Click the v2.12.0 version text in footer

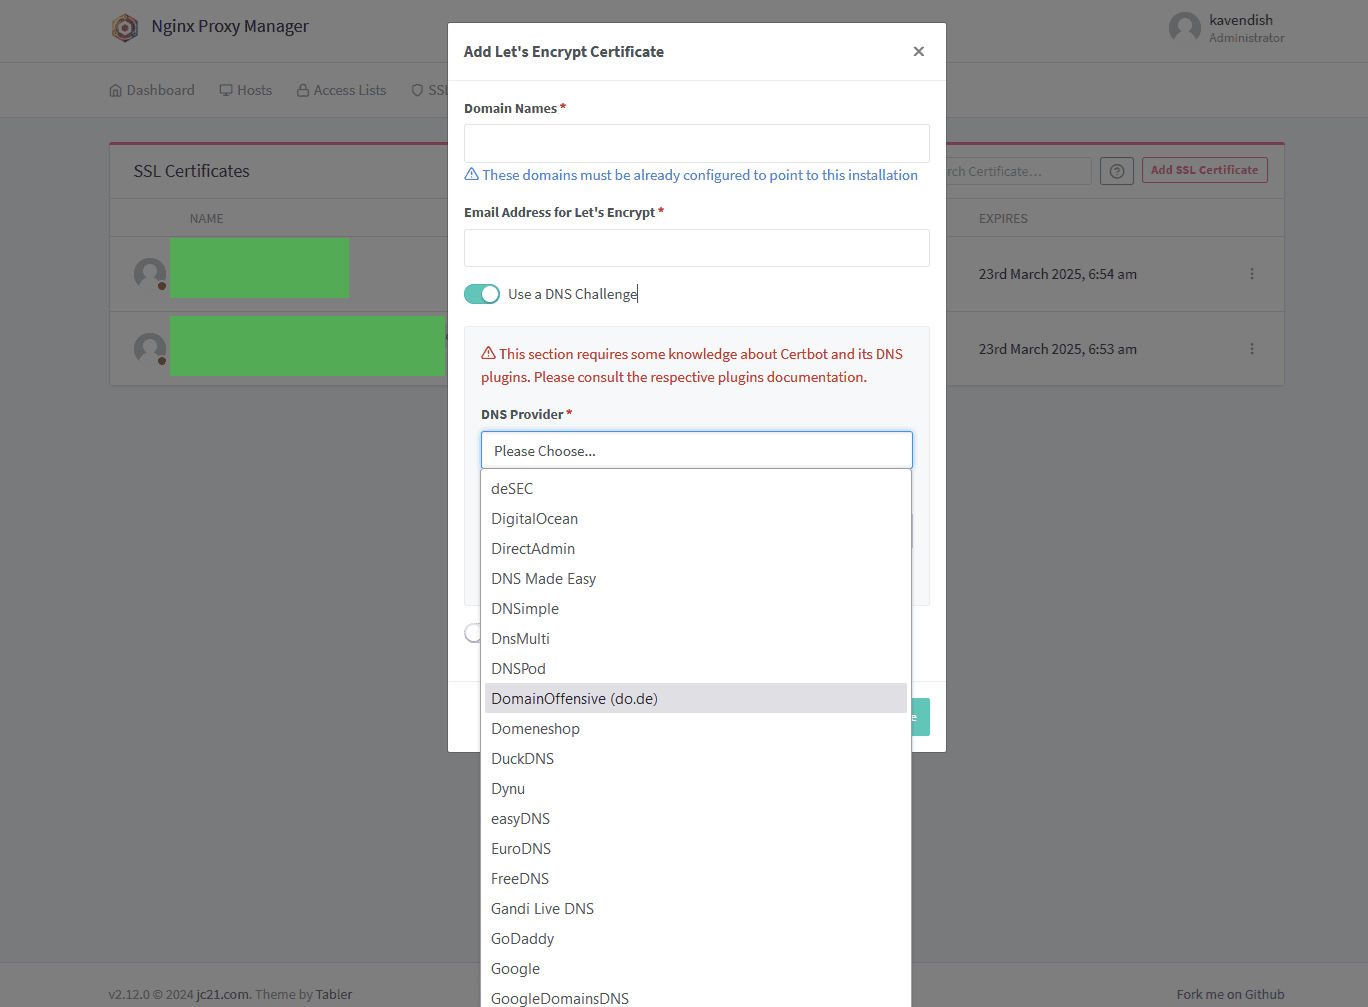tap(129, 995)
